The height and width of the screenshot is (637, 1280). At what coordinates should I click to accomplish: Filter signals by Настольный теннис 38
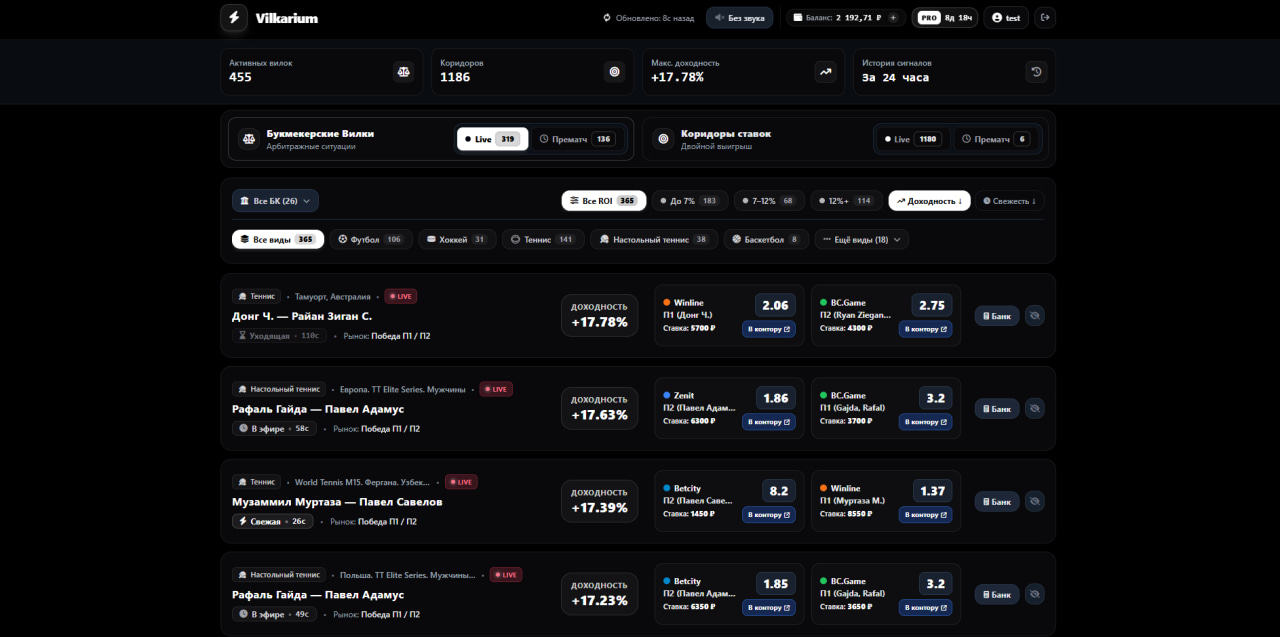(654, 240)
